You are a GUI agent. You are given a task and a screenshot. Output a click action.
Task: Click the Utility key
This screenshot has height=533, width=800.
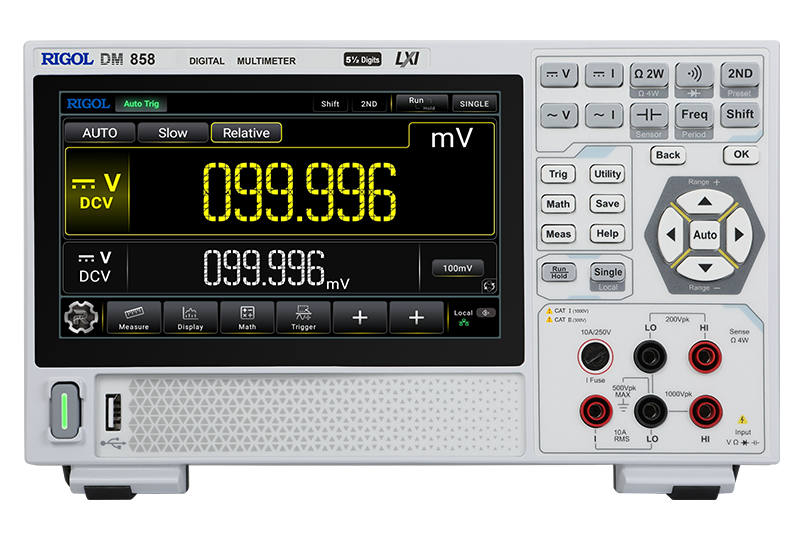point(607,174)
